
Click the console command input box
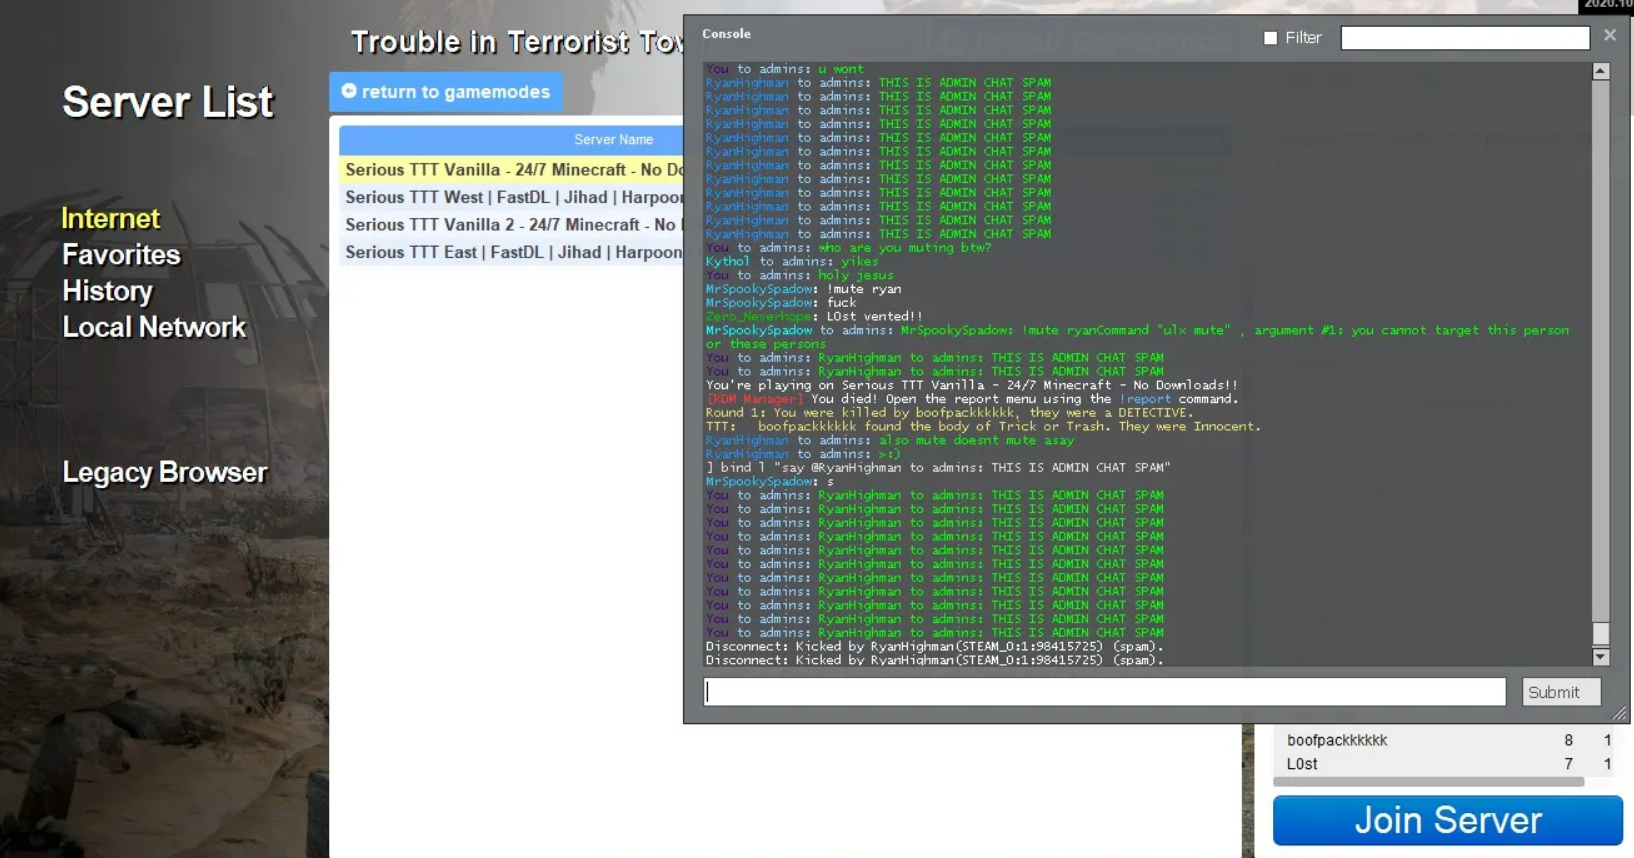1104,692
